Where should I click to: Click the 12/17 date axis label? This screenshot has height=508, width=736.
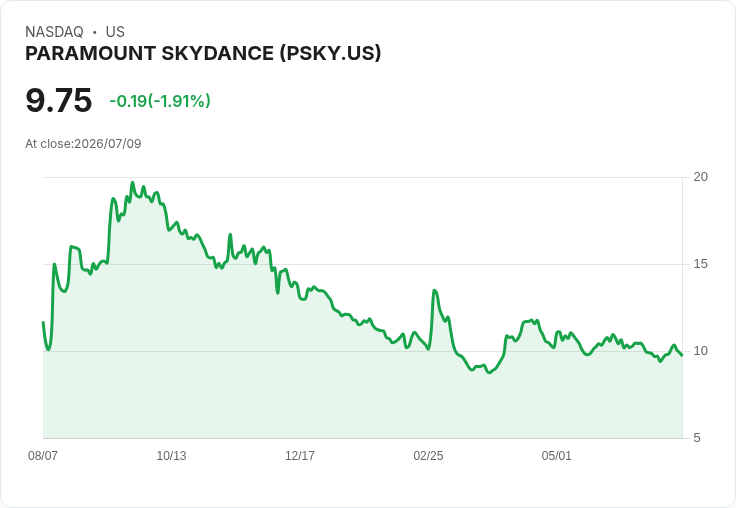click(x=300, y=455)
